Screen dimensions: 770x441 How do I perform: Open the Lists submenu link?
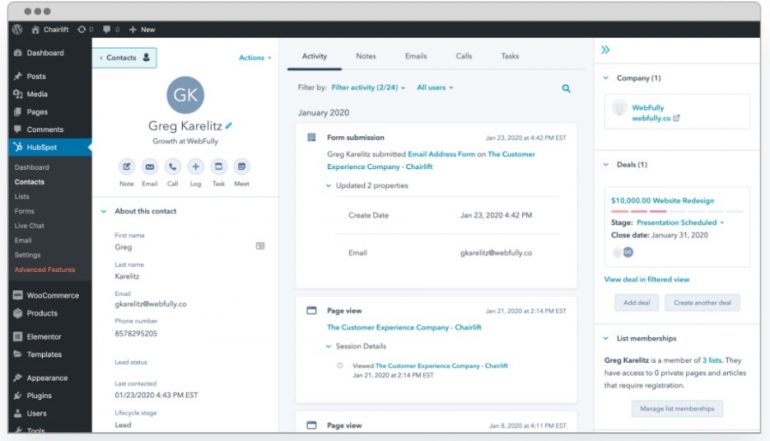coord(22,196)
